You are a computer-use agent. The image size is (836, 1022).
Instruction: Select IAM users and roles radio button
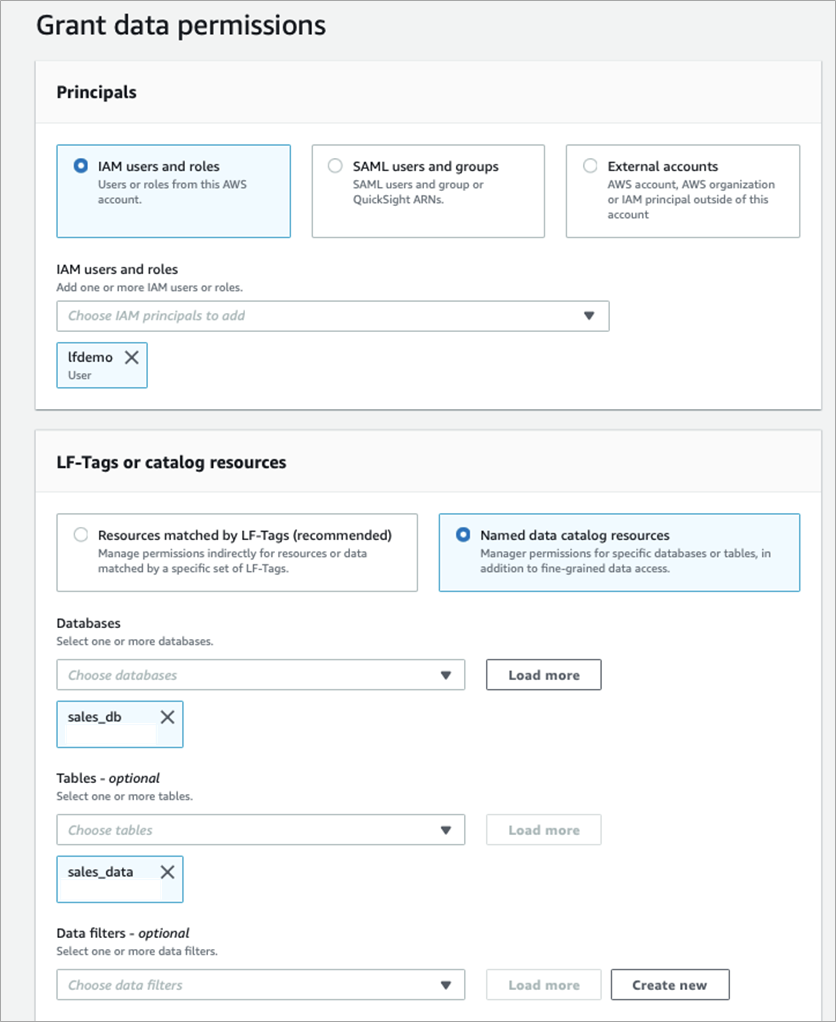click(81, 166)
